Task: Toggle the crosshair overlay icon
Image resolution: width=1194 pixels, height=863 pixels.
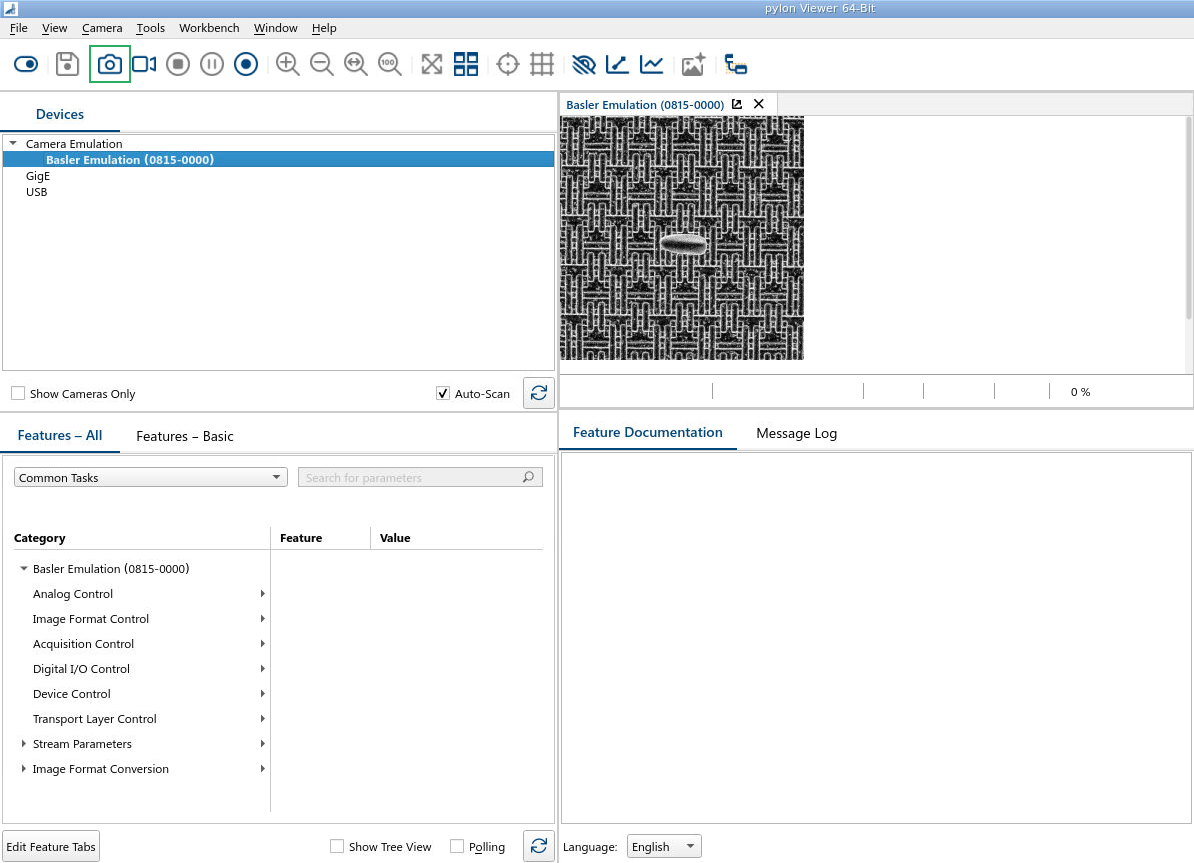Action: coord(507,64)
